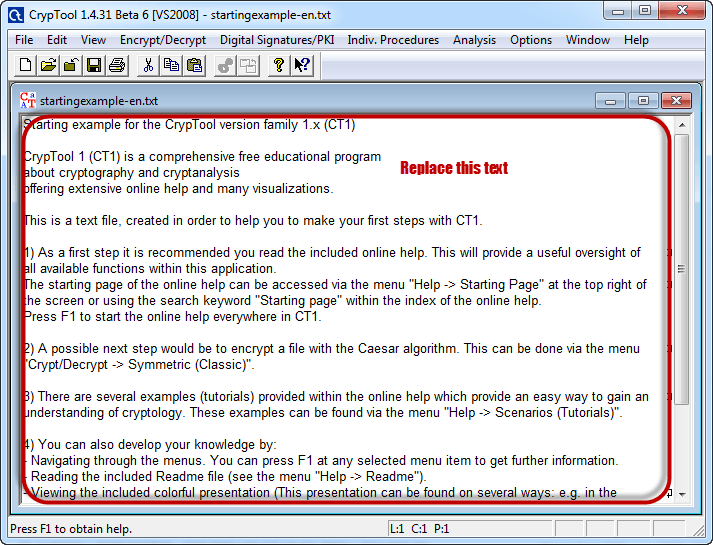Click the yellow question mark Help icon
Screen dimensions: 713x545
(x=279, y=66)
